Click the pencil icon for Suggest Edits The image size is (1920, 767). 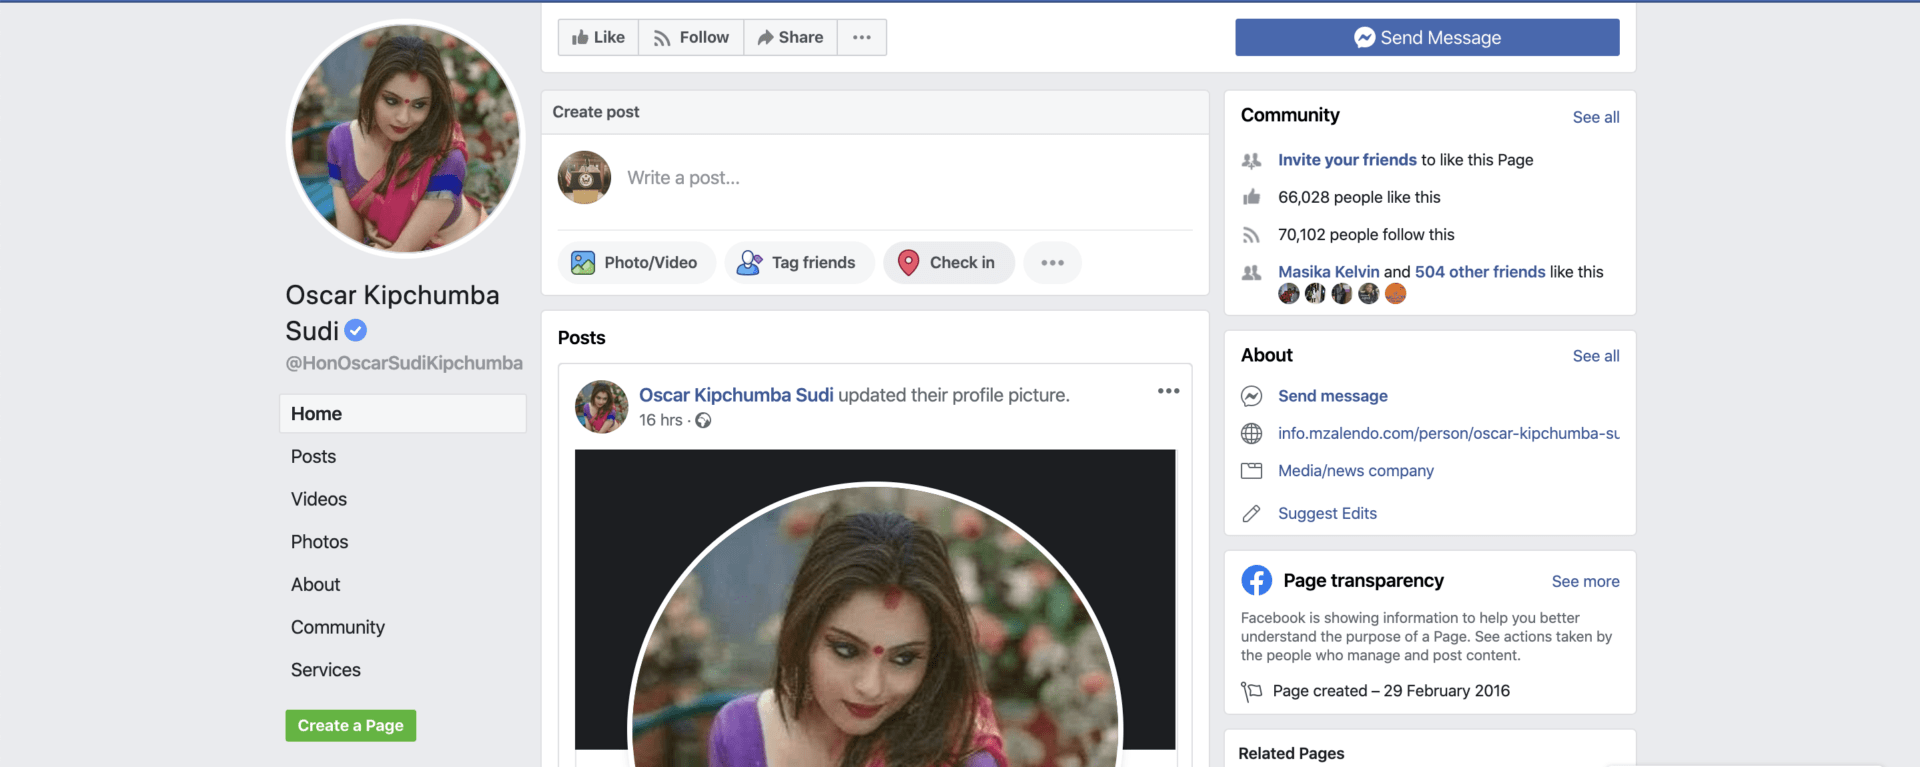(x=1251, y=514)
